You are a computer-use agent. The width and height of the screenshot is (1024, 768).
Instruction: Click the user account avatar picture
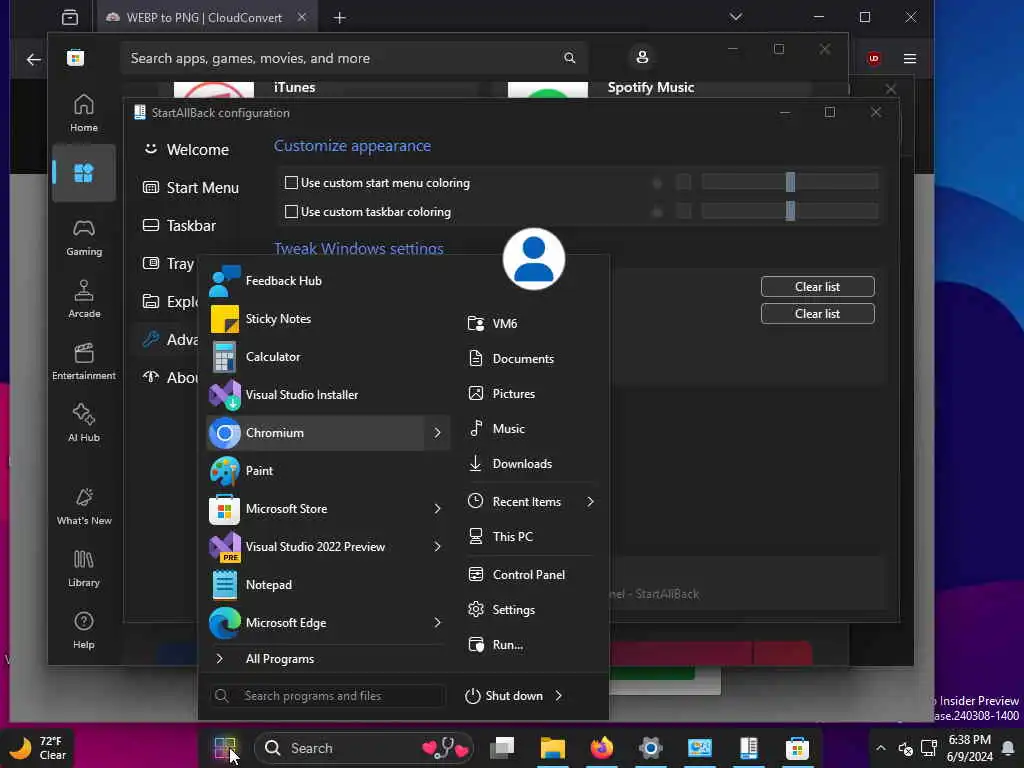(534, 259)
